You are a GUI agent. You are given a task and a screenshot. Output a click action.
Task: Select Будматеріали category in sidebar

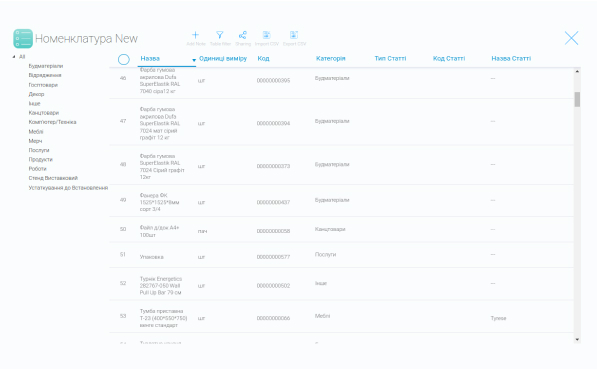click(x=46, y=66)
